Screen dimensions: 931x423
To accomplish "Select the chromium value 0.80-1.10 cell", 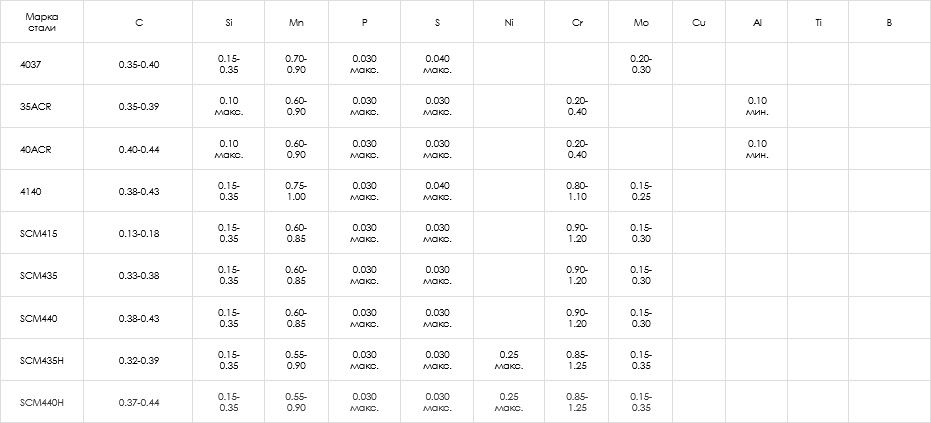I will 577,191.
